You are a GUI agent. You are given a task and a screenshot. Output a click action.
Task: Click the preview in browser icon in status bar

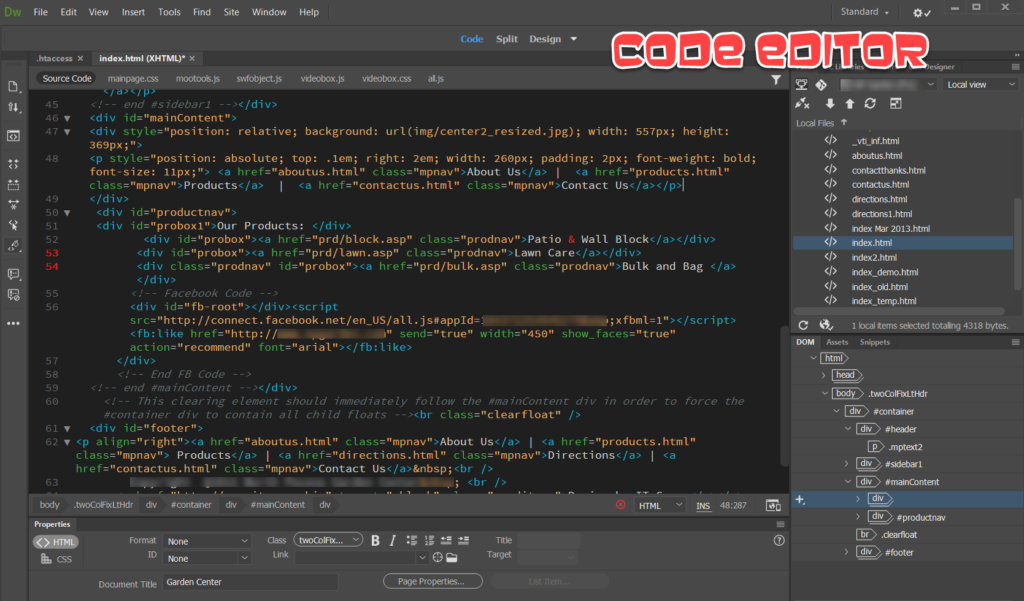click(773, 505)
